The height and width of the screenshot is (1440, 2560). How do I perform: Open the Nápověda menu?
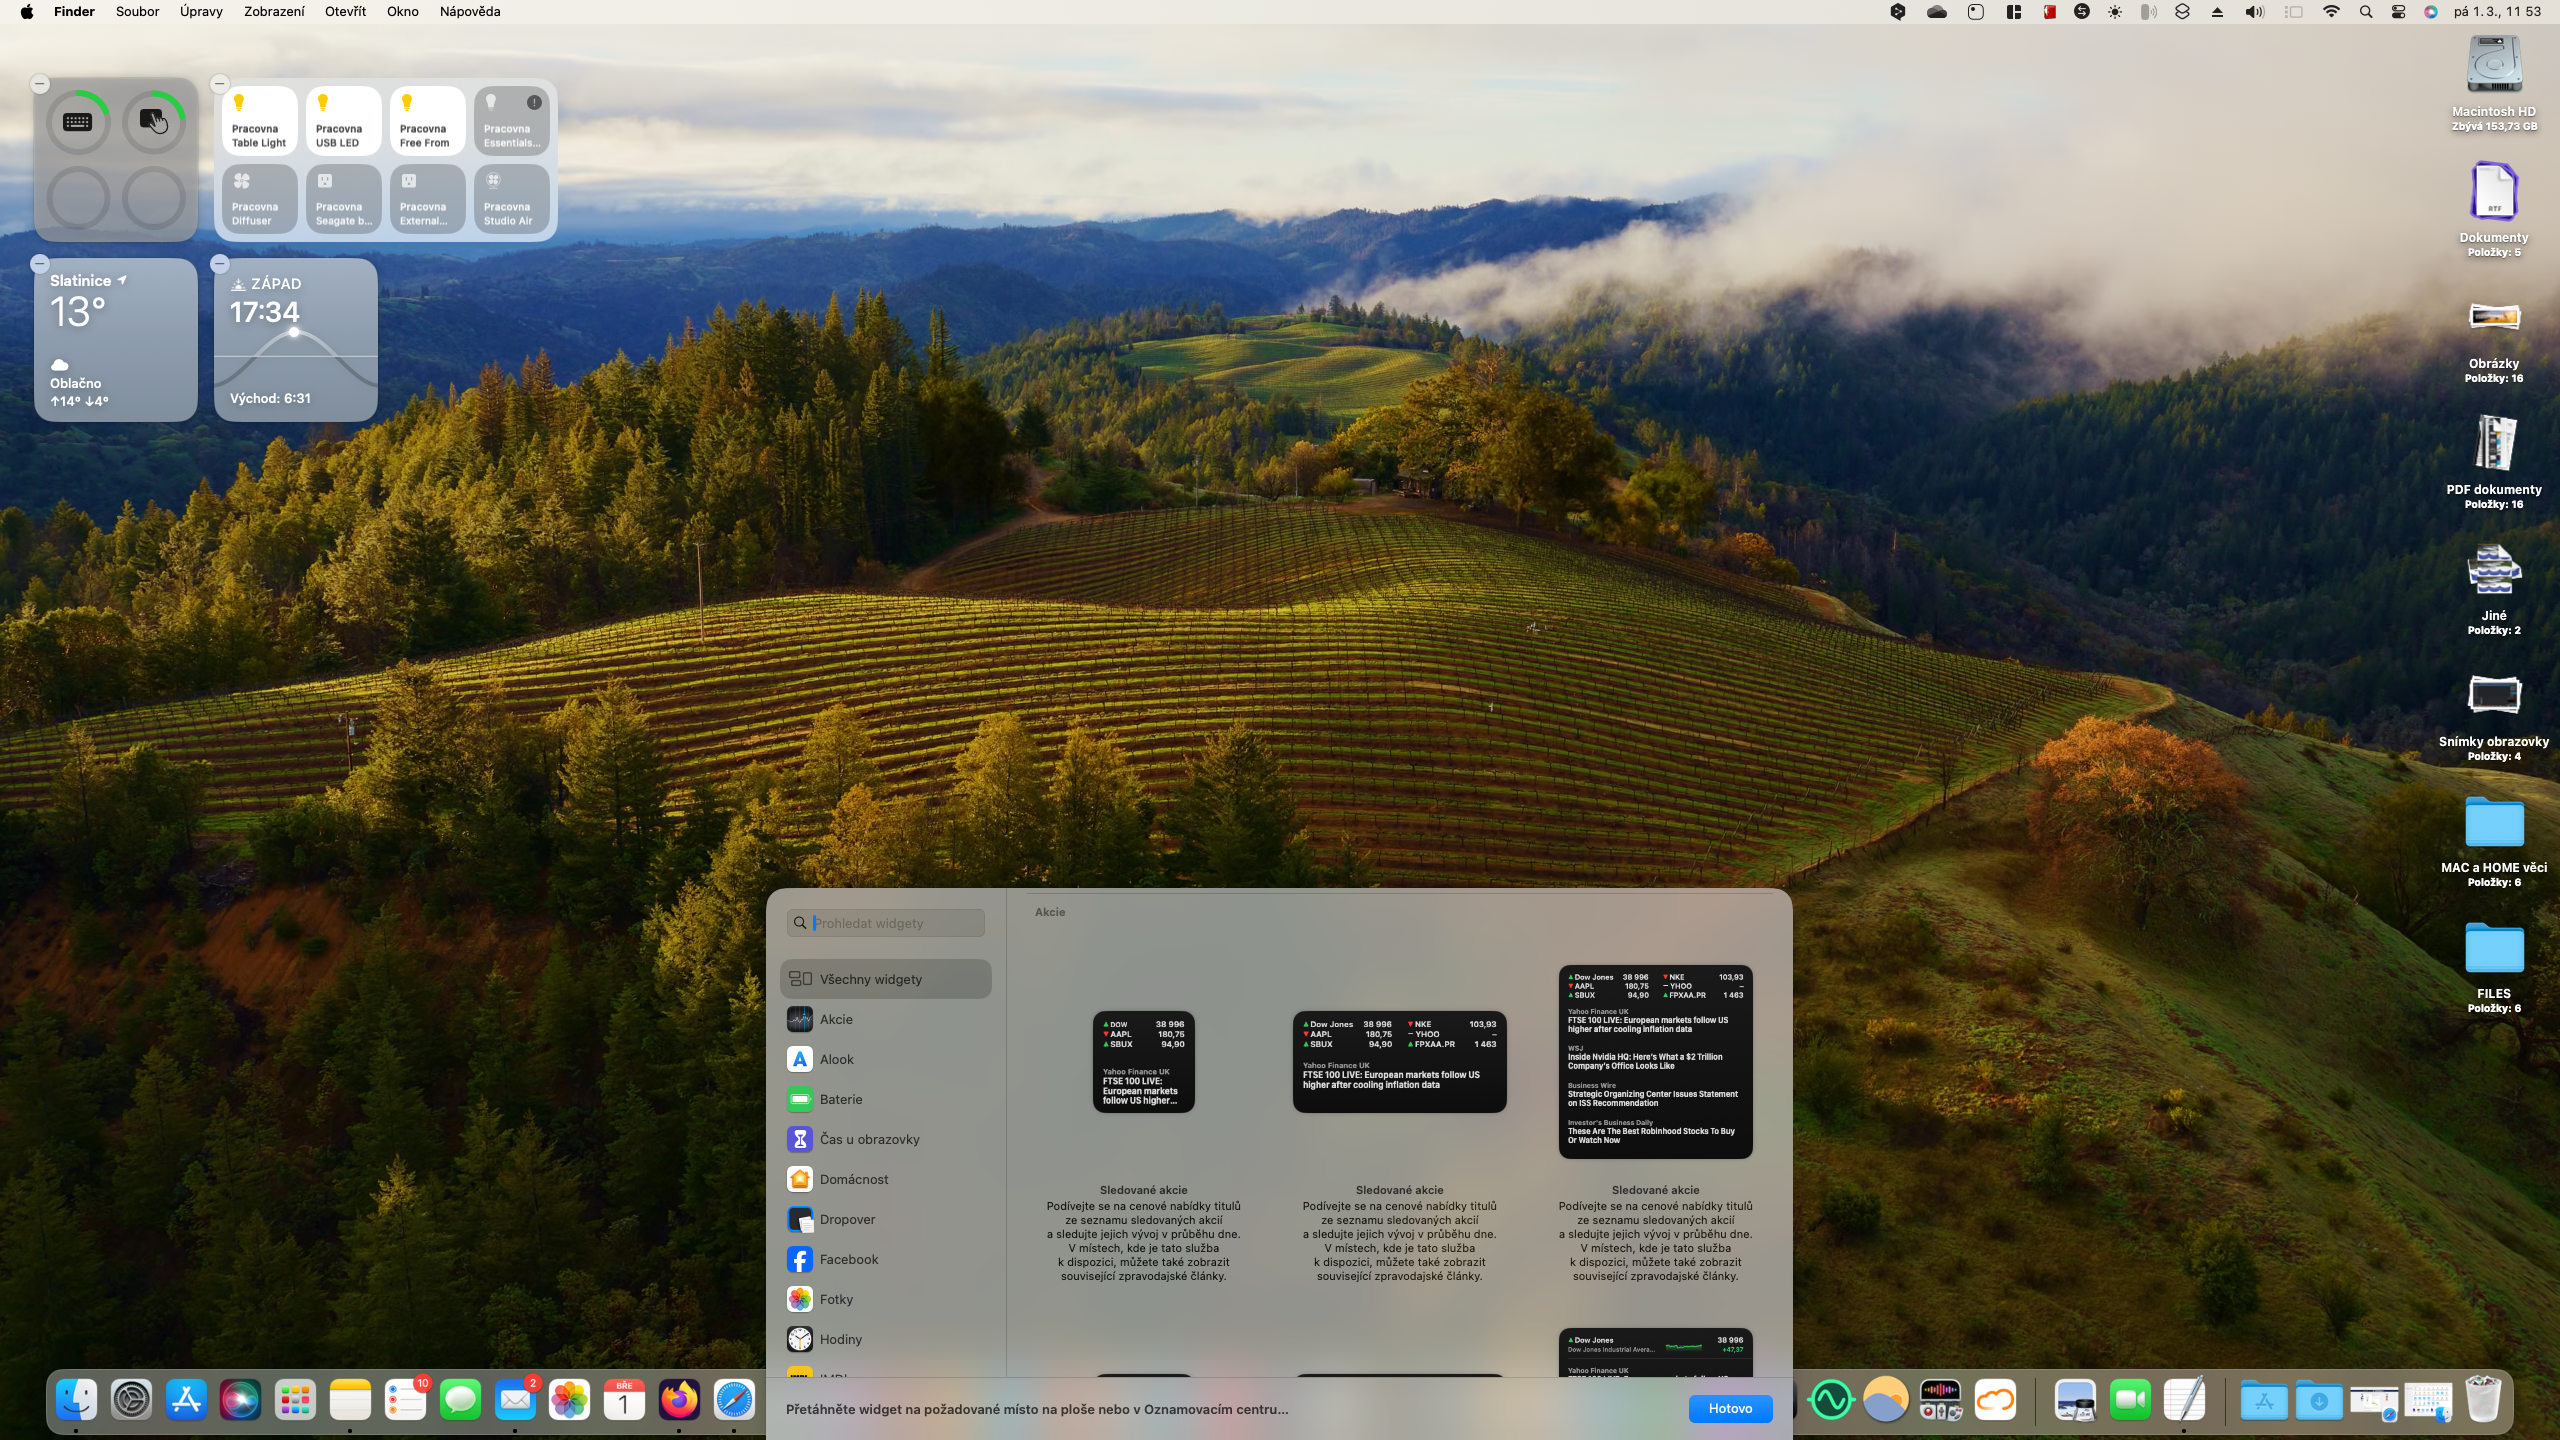point(469,12)
